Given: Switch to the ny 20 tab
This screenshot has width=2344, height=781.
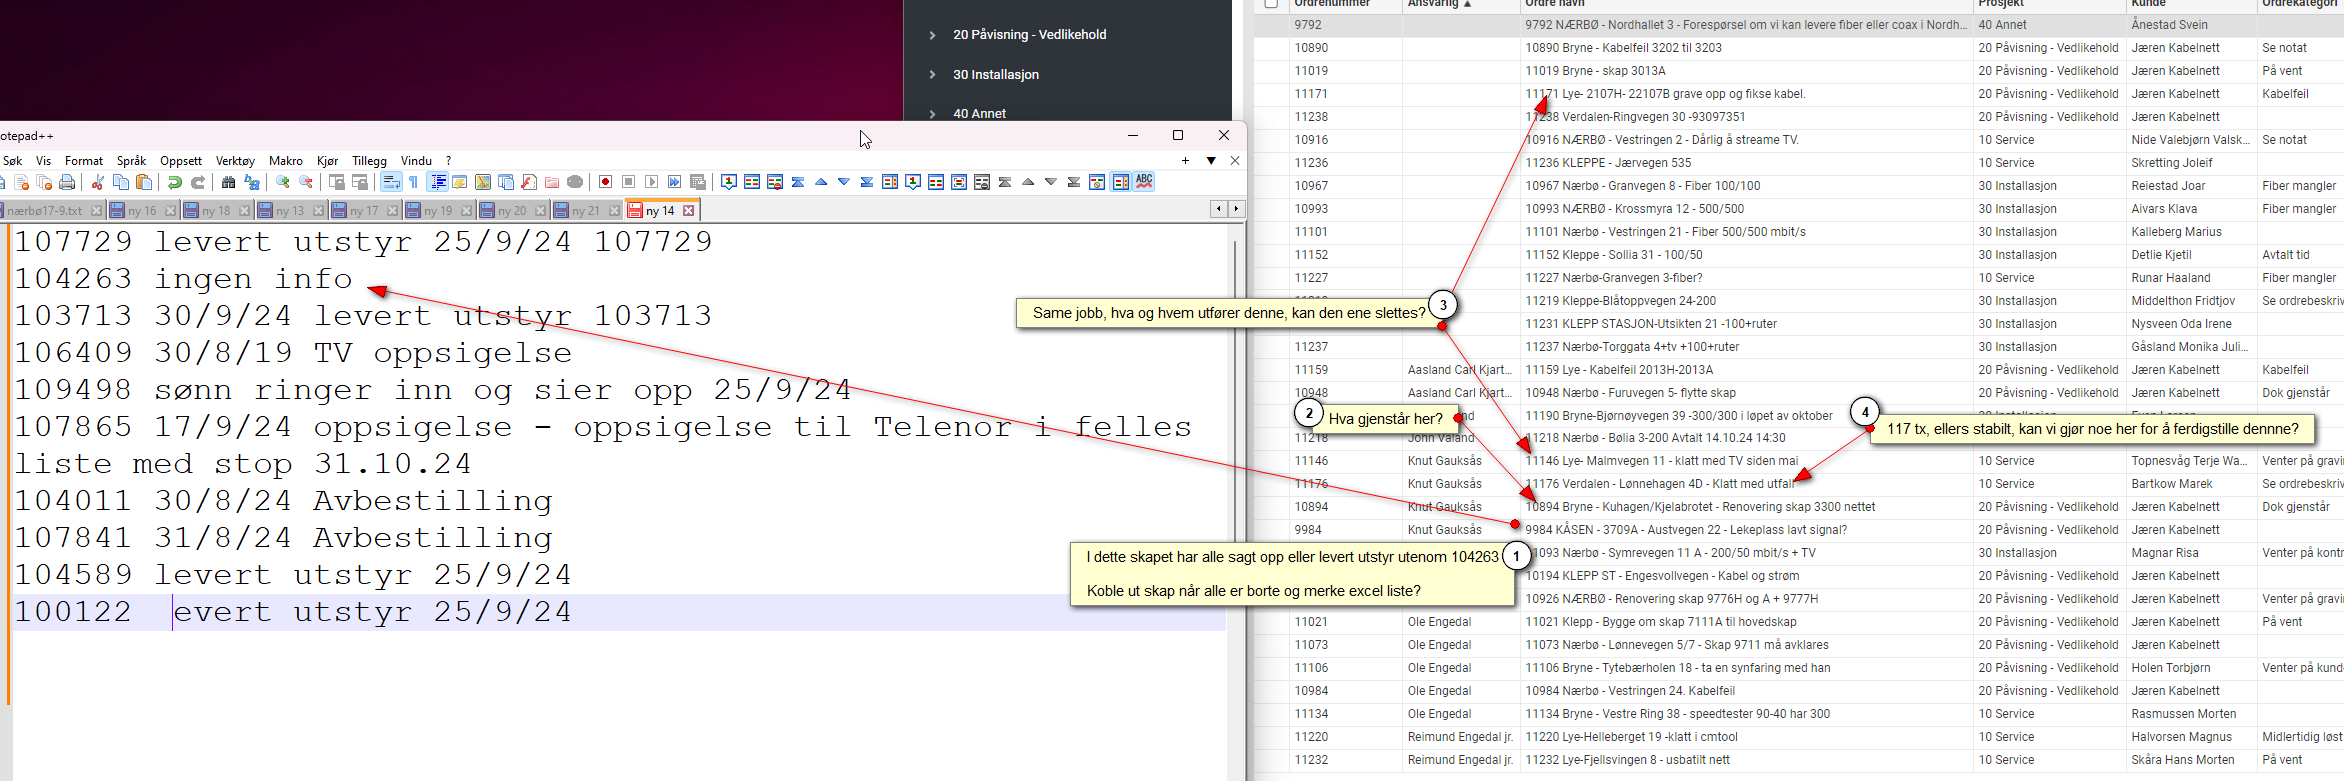Looking at the screenshot, I should tap(512, 211).
